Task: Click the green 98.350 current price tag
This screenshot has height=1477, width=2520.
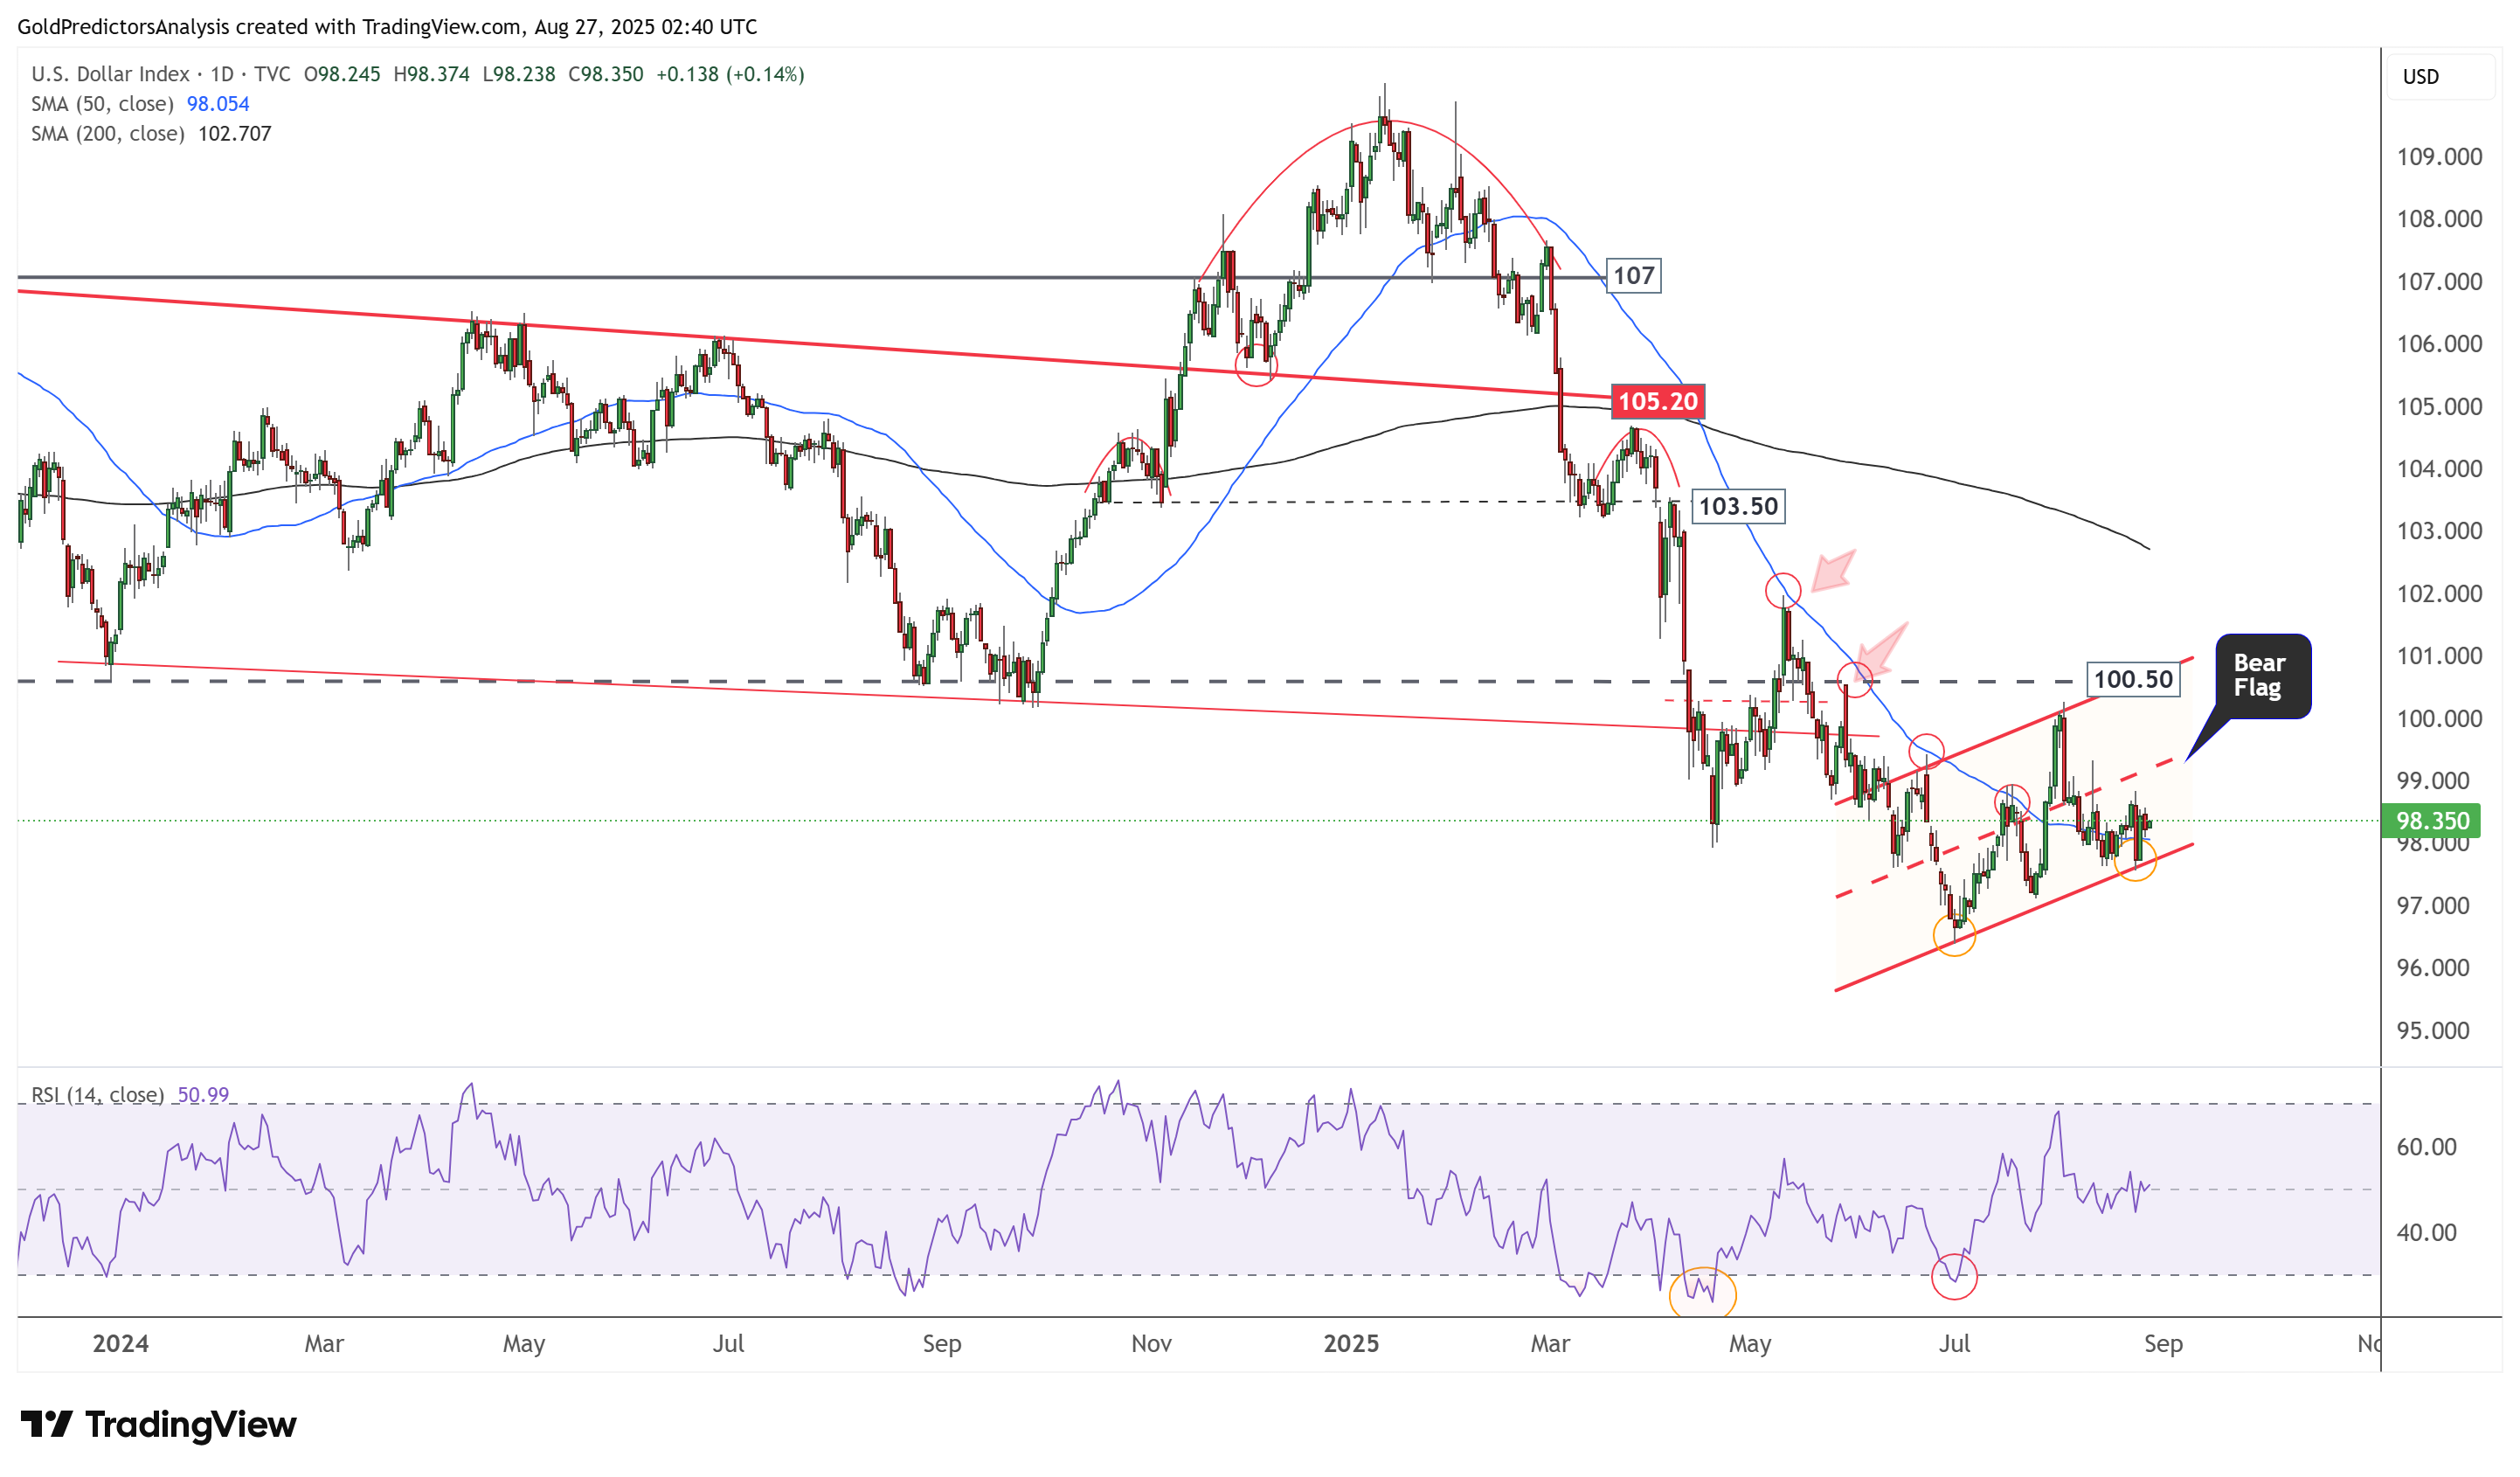Action: click(2431, 821)
